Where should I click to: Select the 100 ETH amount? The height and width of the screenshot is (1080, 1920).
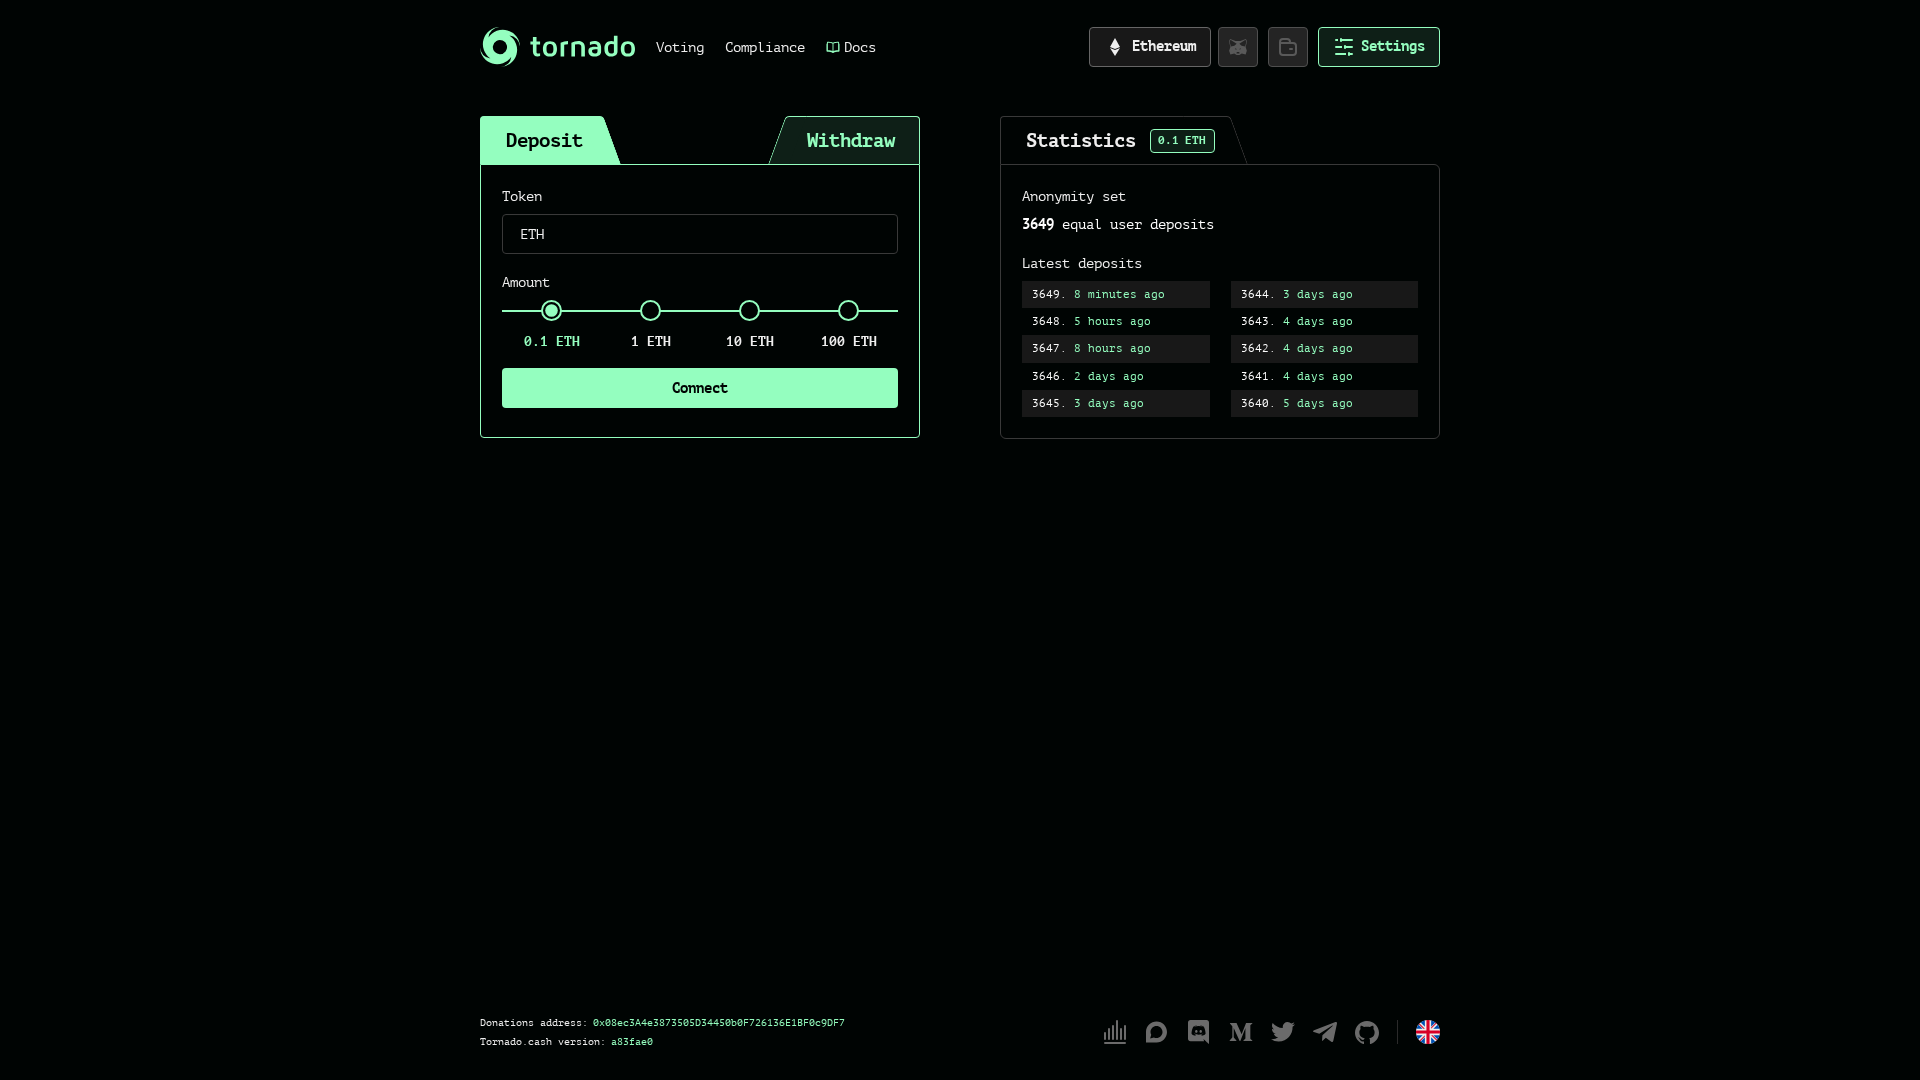point(849,311)
